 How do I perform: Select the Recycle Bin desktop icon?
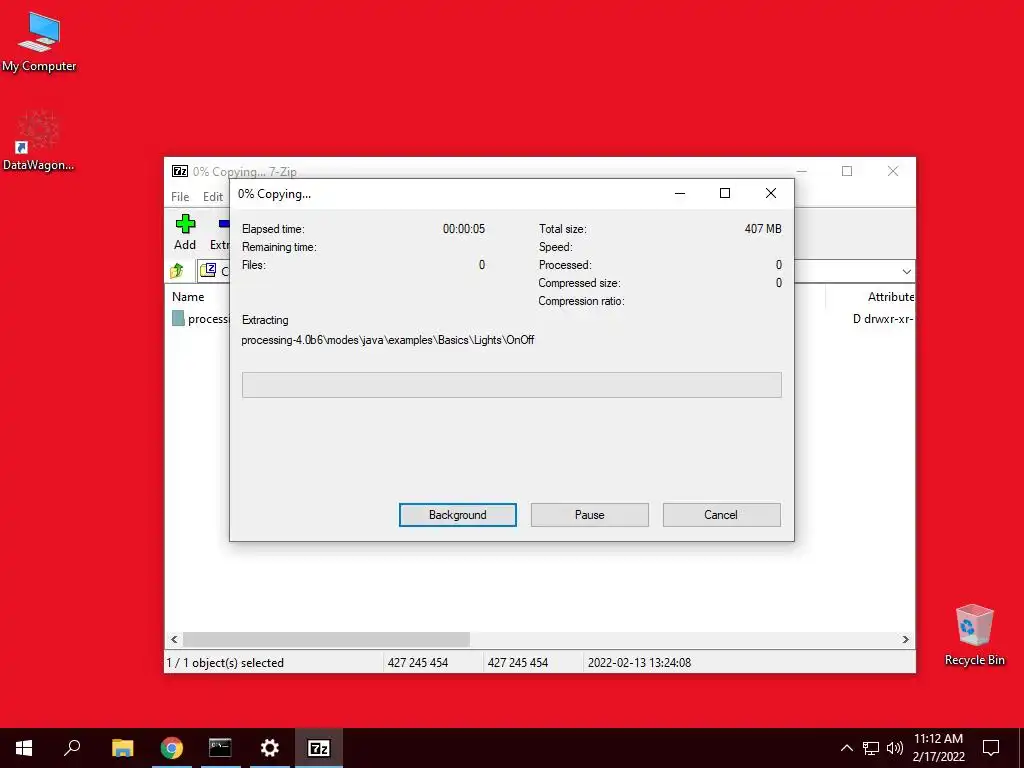click(974, 635)
